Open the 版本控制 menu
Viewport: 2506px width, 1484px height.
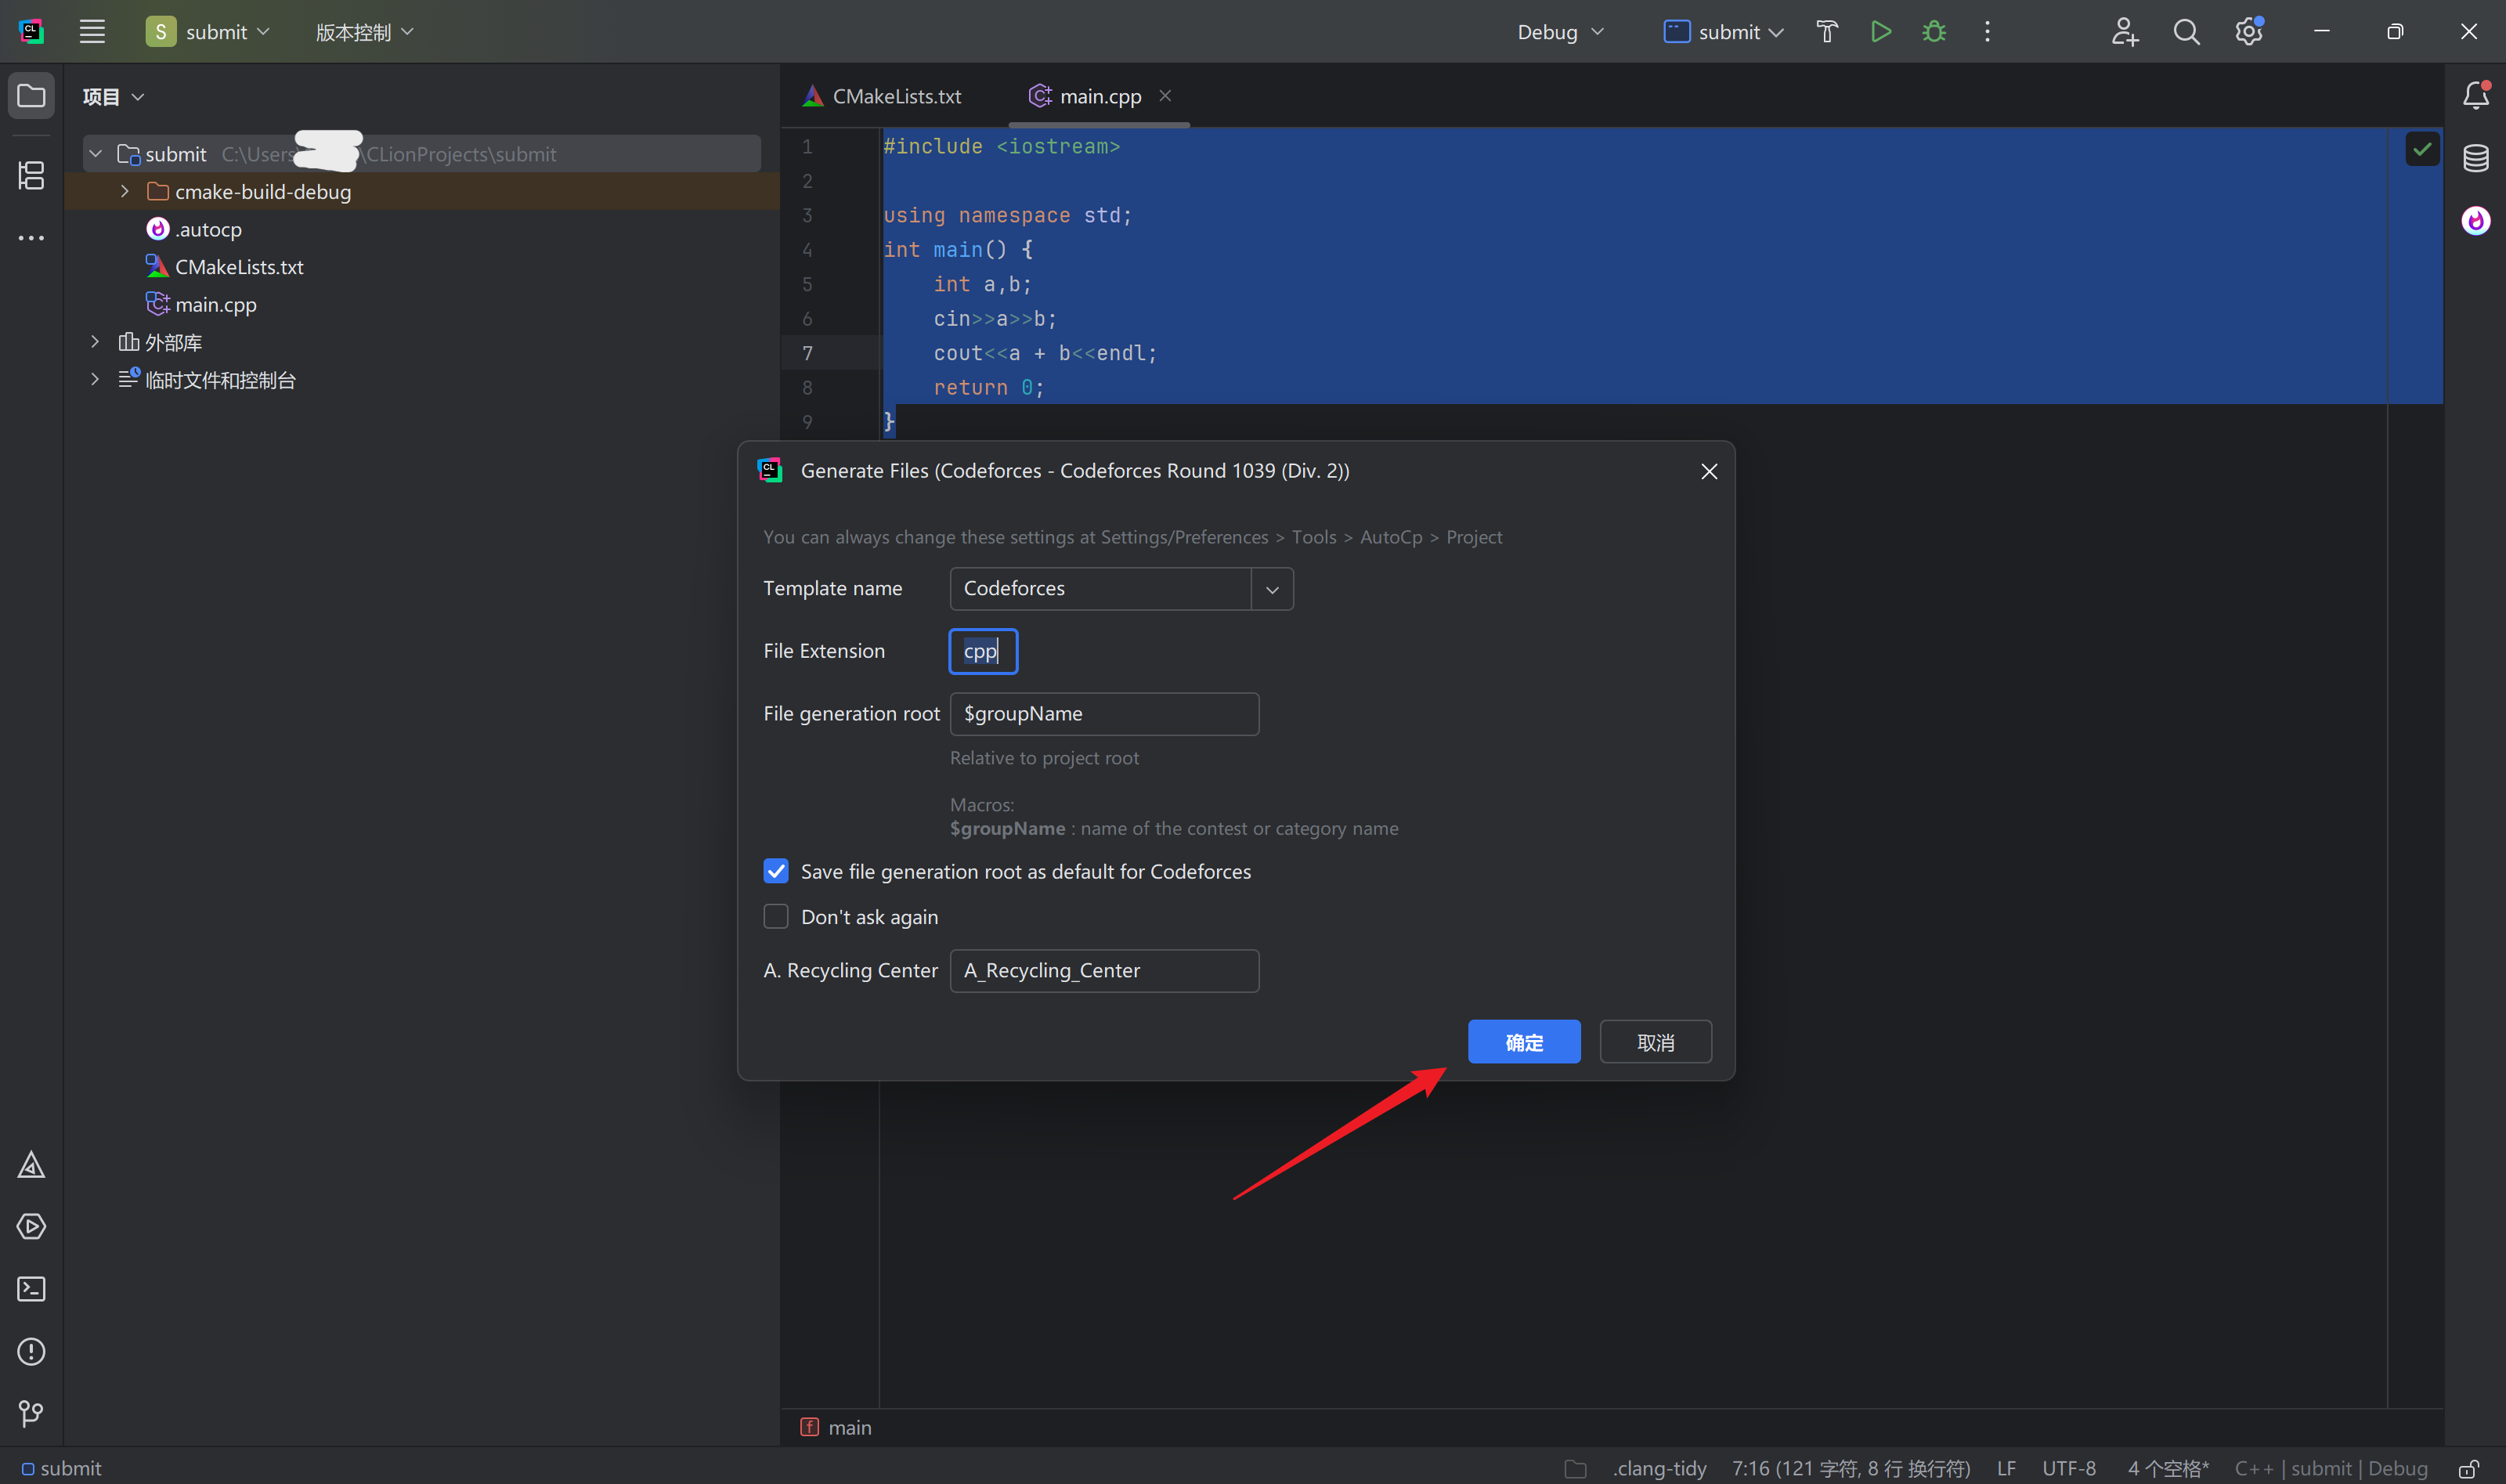pos(364,32)
